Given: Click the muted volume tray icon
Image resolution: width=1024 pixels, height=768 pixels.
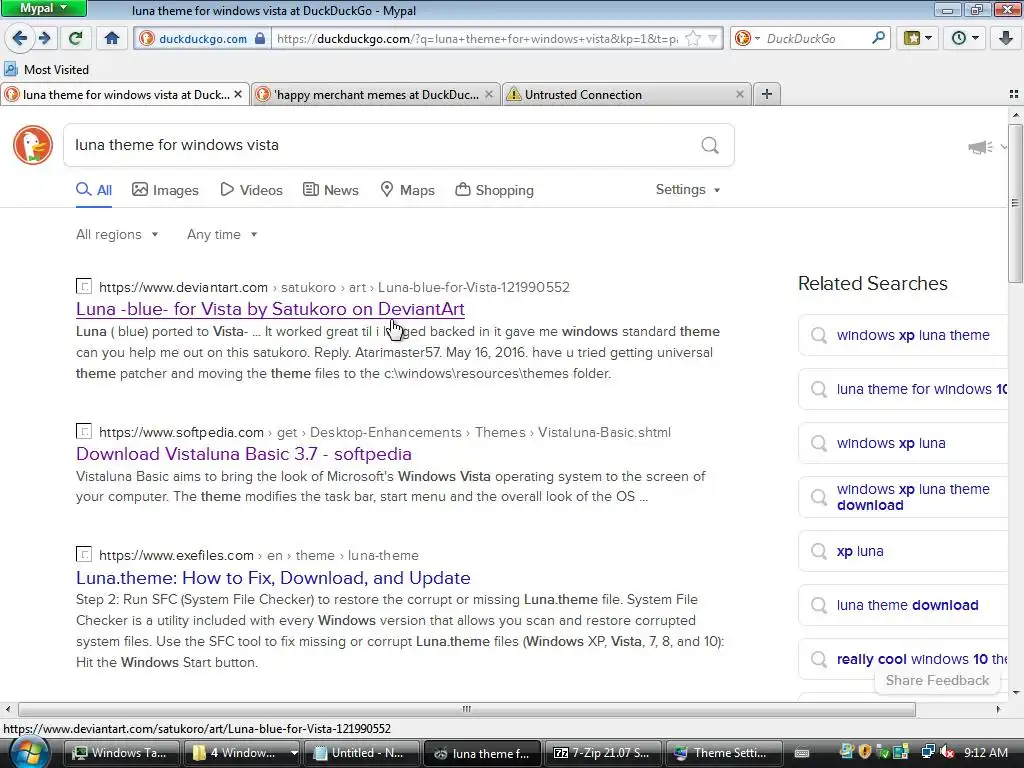Looking at the screenshot, I should point(946,752).
